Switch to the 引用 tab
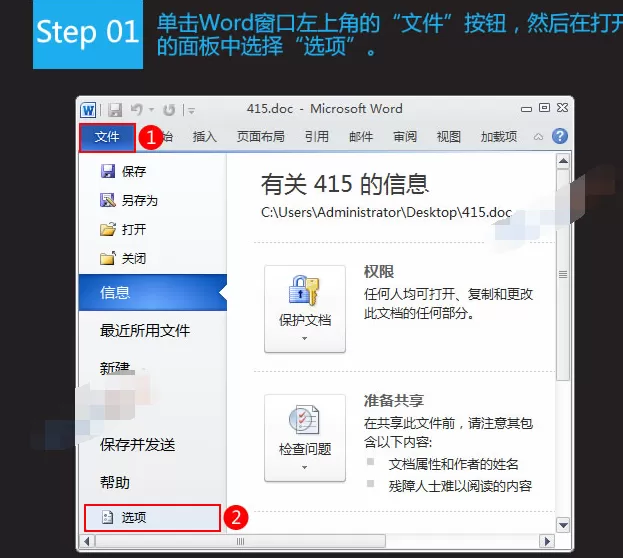623x558 pixels. [x=317, y=137]
